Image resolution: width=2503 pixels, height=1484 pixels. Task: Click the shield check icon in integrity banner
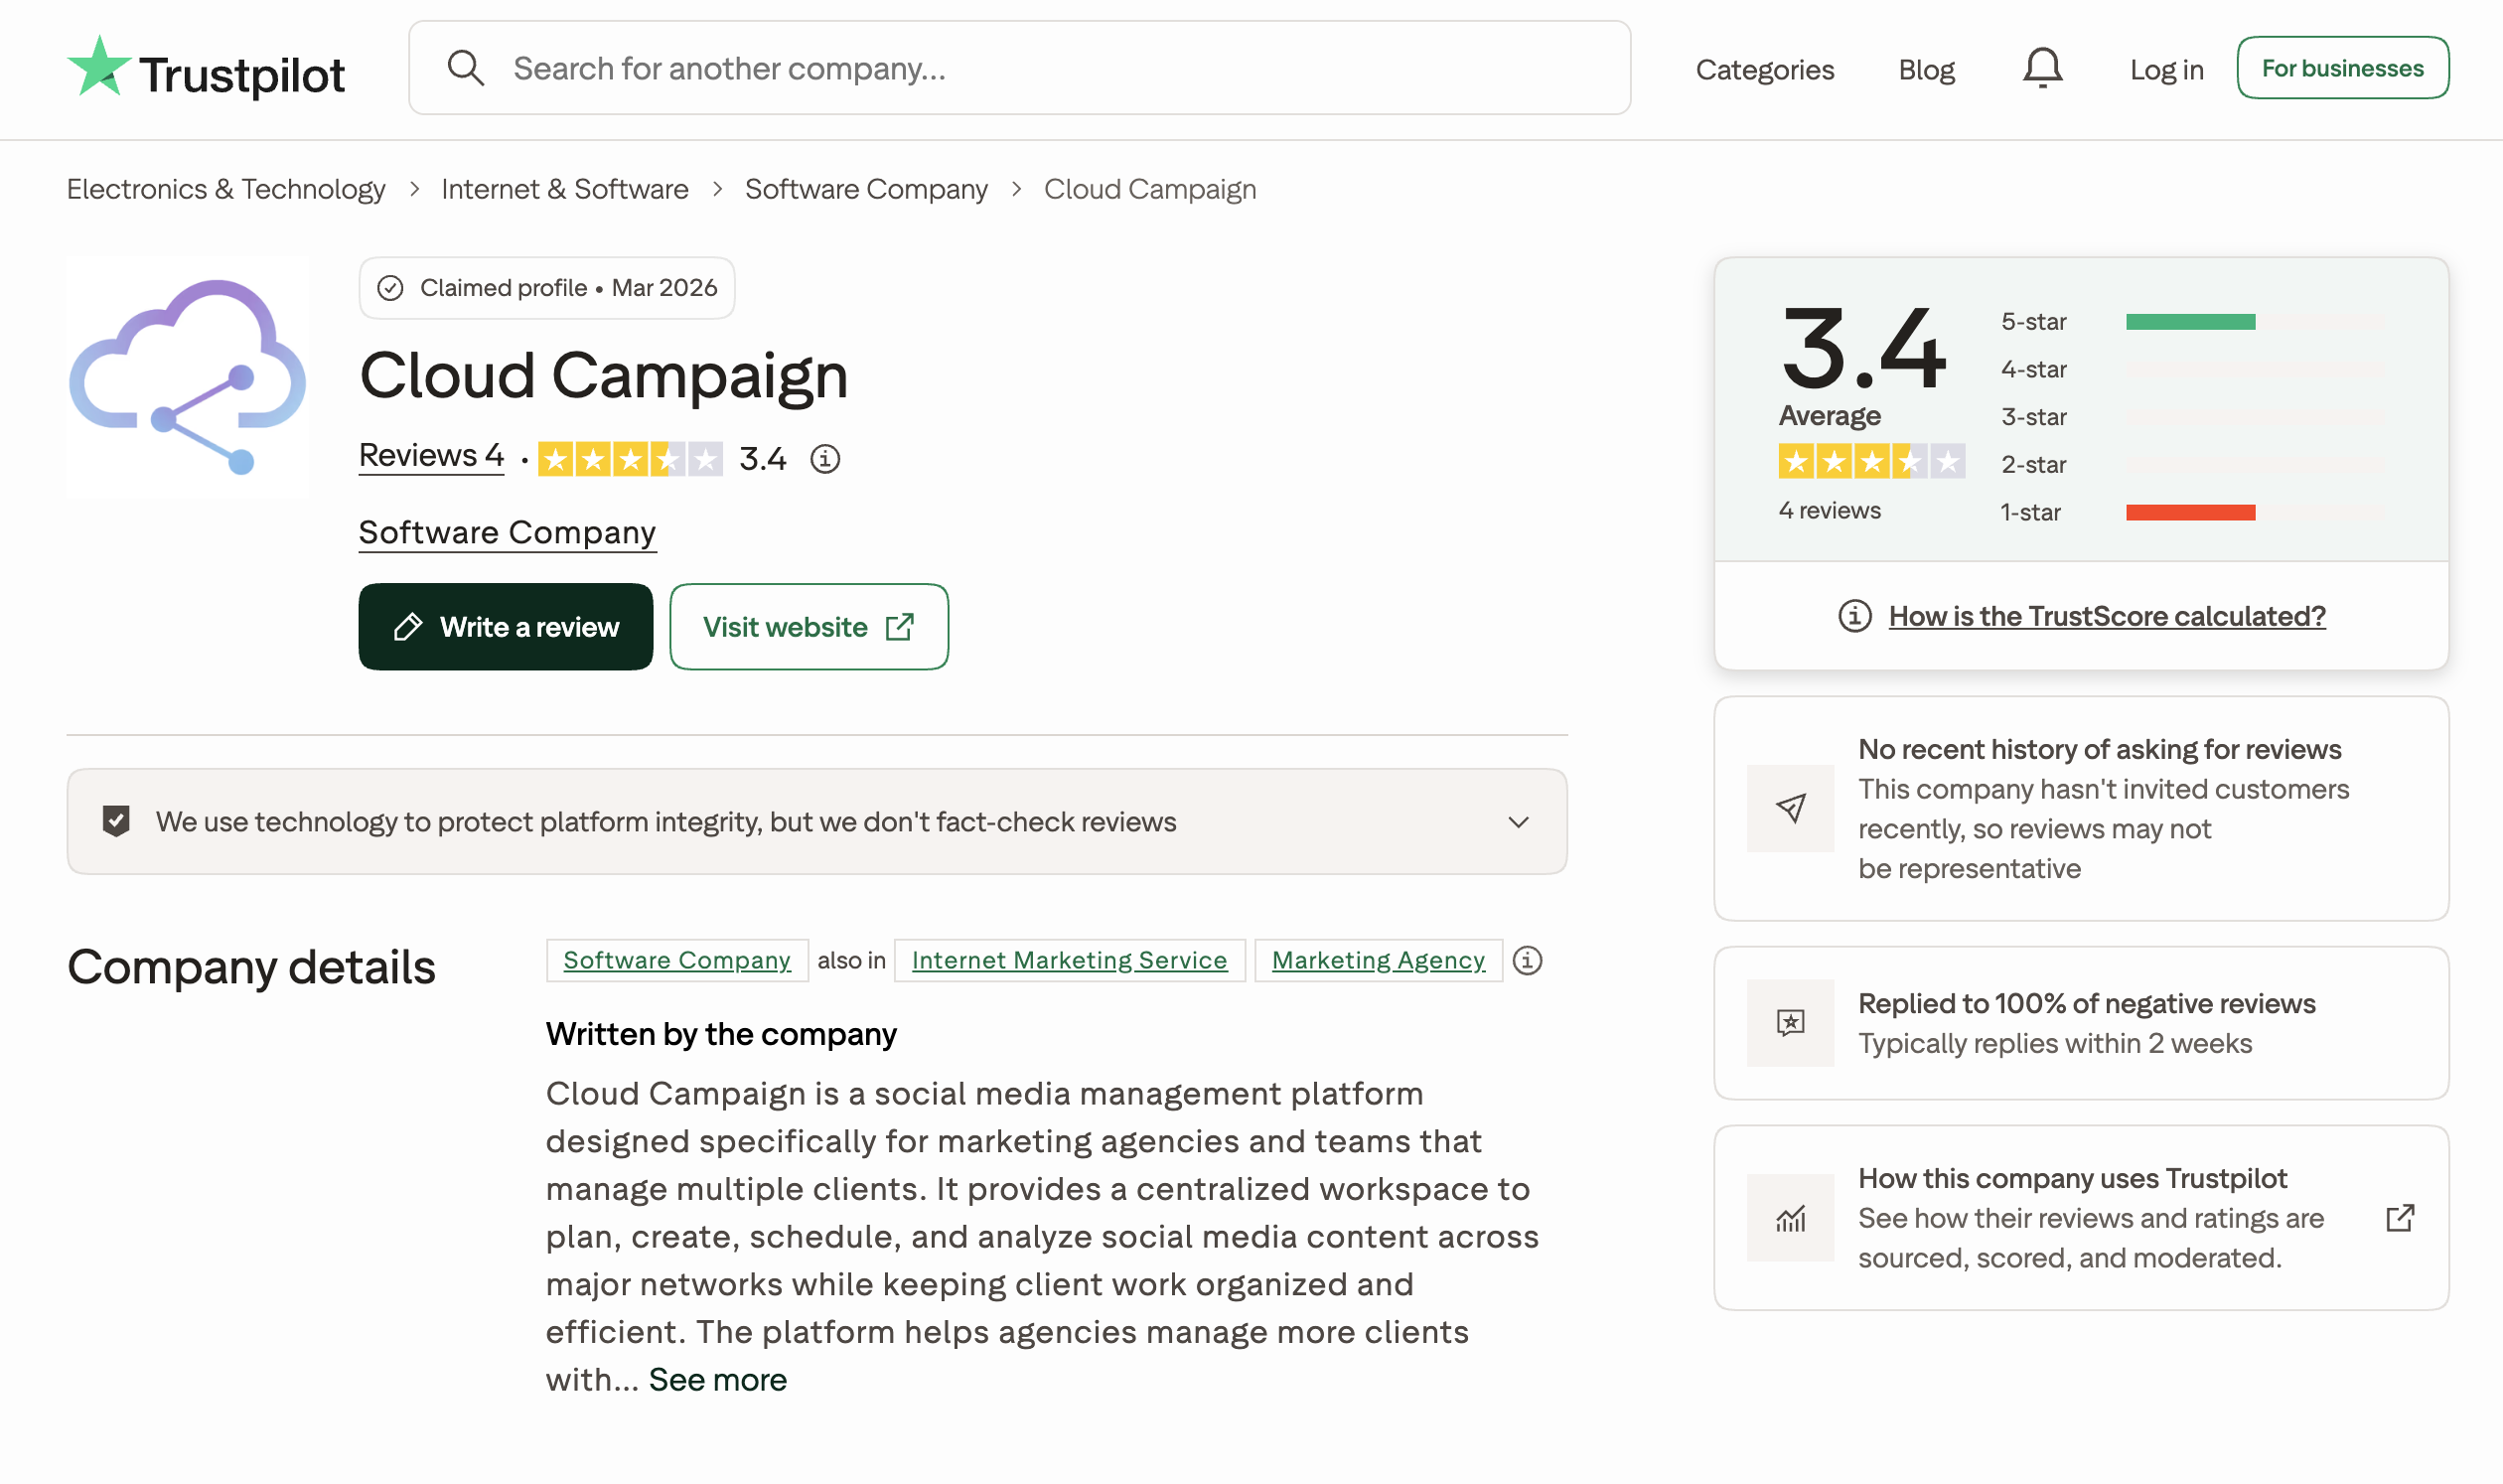(116, 821)
